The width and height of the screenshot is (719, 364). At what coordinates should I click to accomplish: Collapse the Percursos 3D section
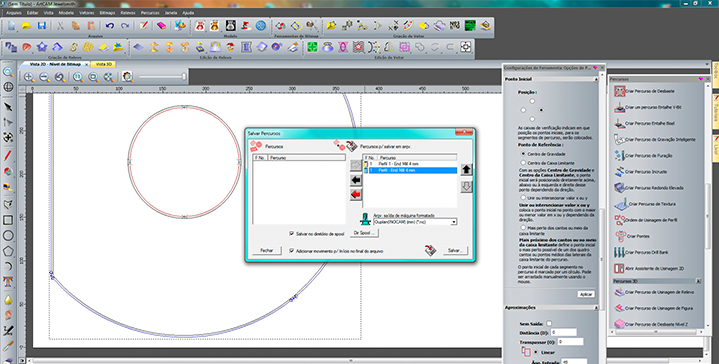pos(698,281)
